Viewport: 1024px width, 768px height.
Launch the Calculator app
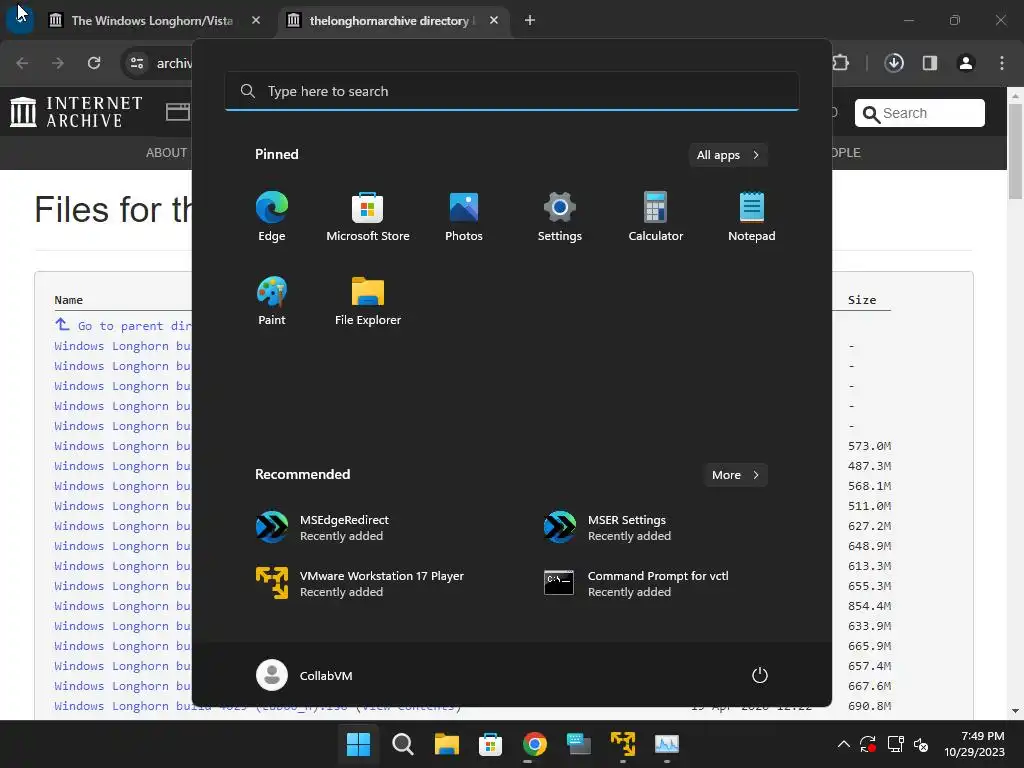click(x=656, y=217)
